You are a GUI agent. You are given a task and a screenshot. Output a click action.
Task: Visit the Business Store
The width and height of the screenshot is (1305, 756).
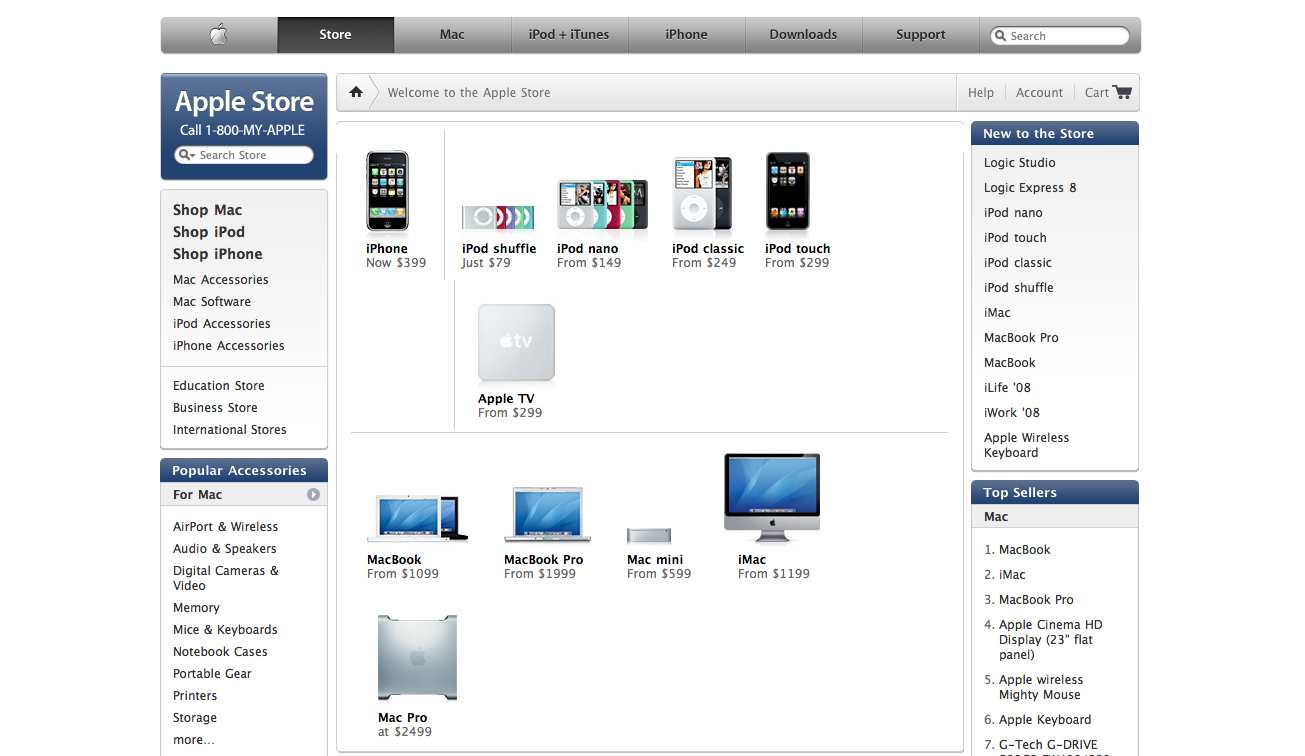[215, 408]
